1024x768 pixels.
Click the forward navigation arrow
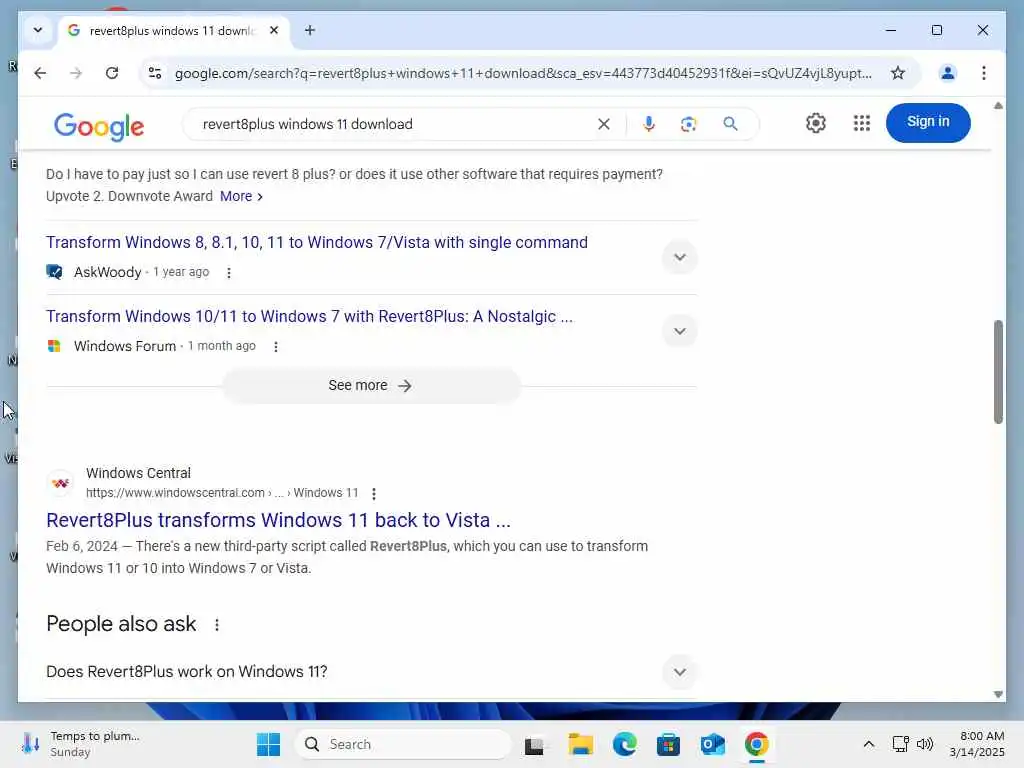76,73
